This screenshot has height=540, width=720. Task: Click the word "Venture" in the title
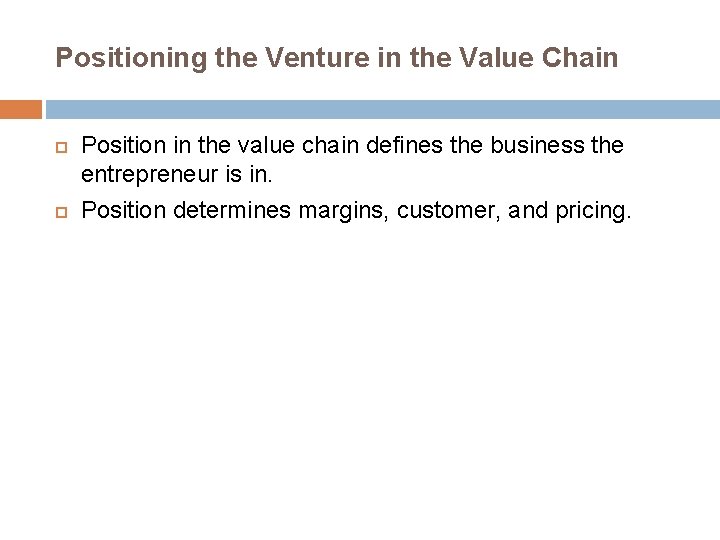305,58
